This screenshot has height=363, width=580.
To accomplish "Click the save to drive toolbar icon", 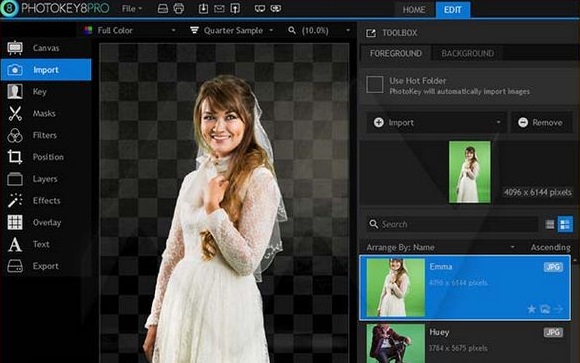I will (163, 9).
